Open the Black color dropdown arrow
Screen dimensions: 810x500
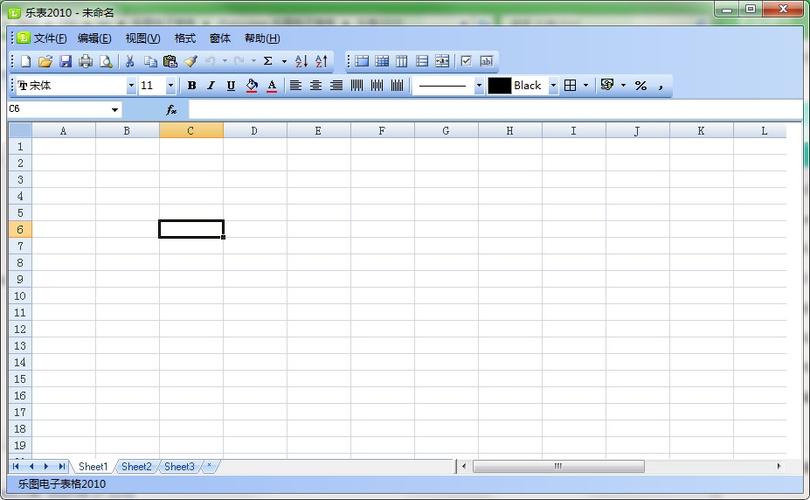(553, 86)
